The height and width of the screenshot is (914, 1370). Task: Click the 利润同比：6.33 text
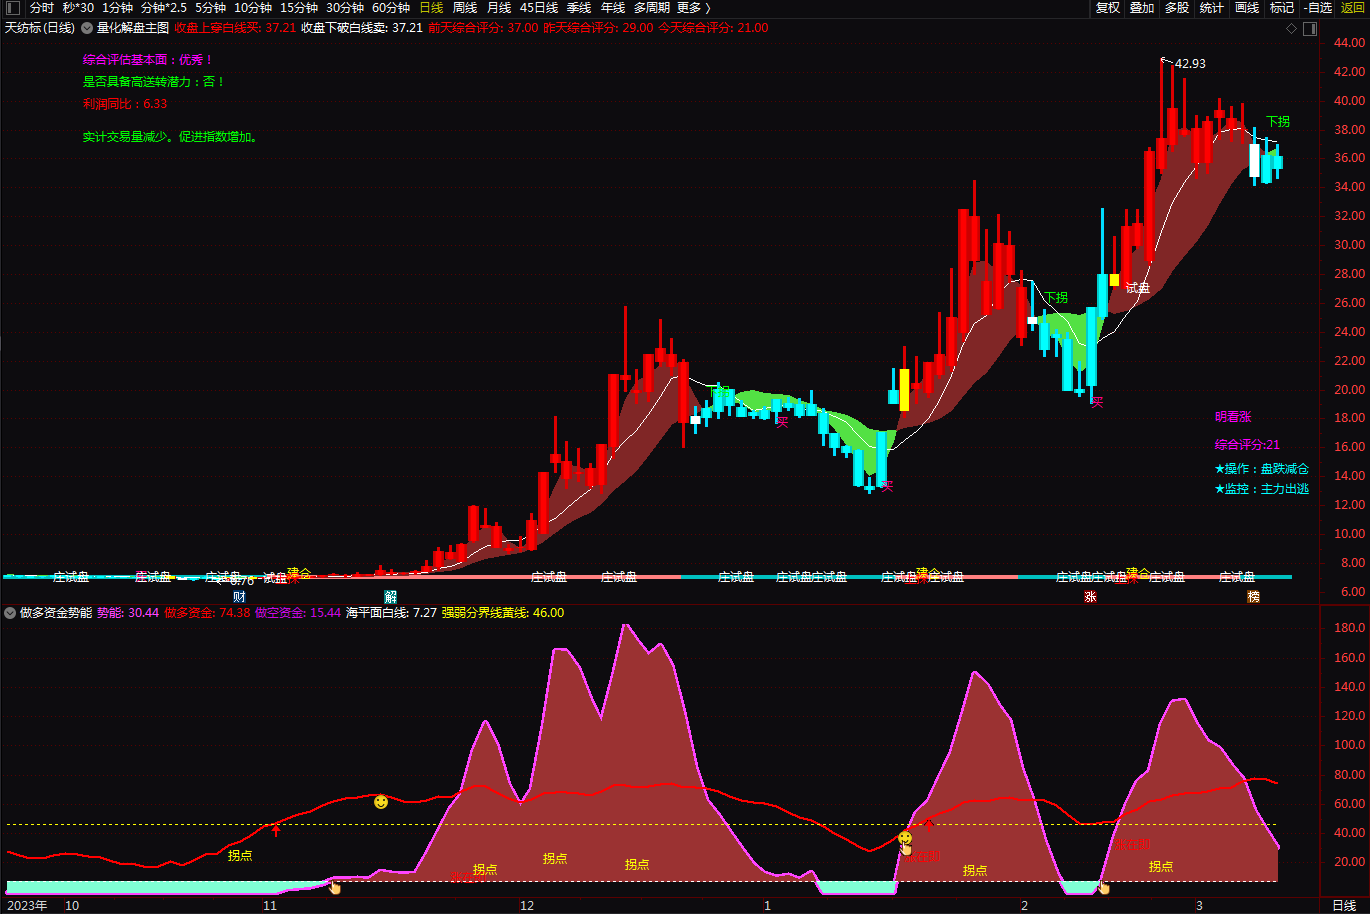click(125, 104)
